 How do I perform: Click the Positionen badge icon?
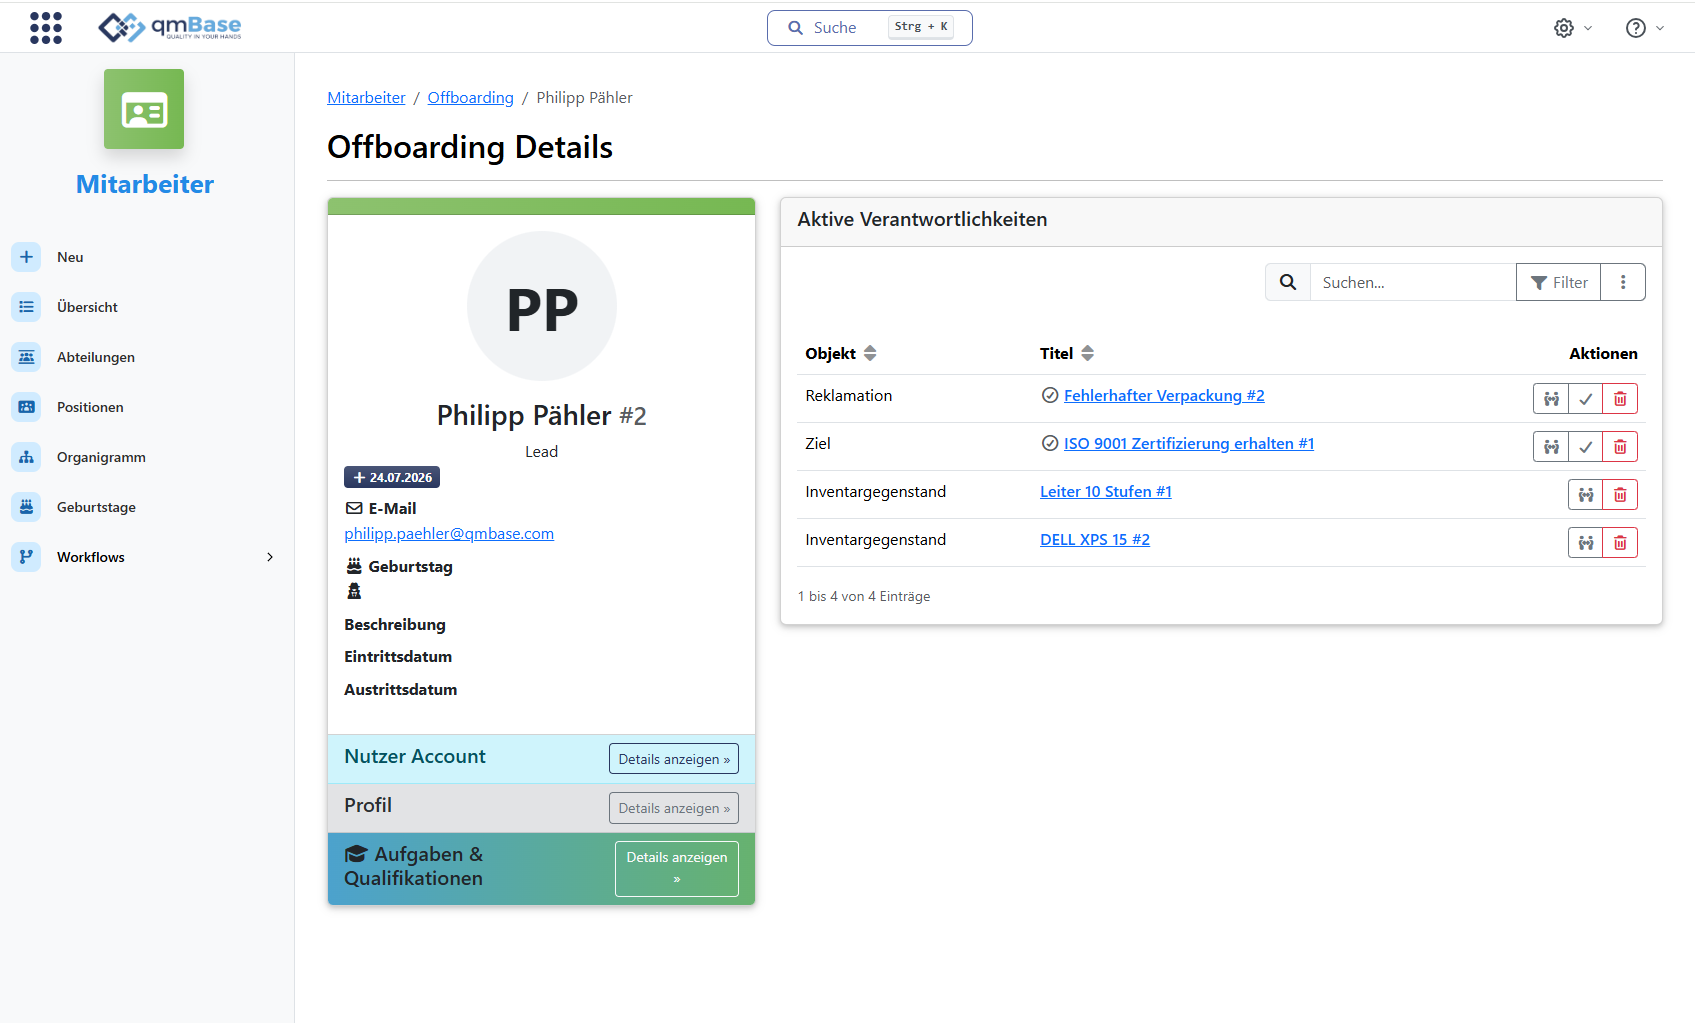click(x=26, y=407)
